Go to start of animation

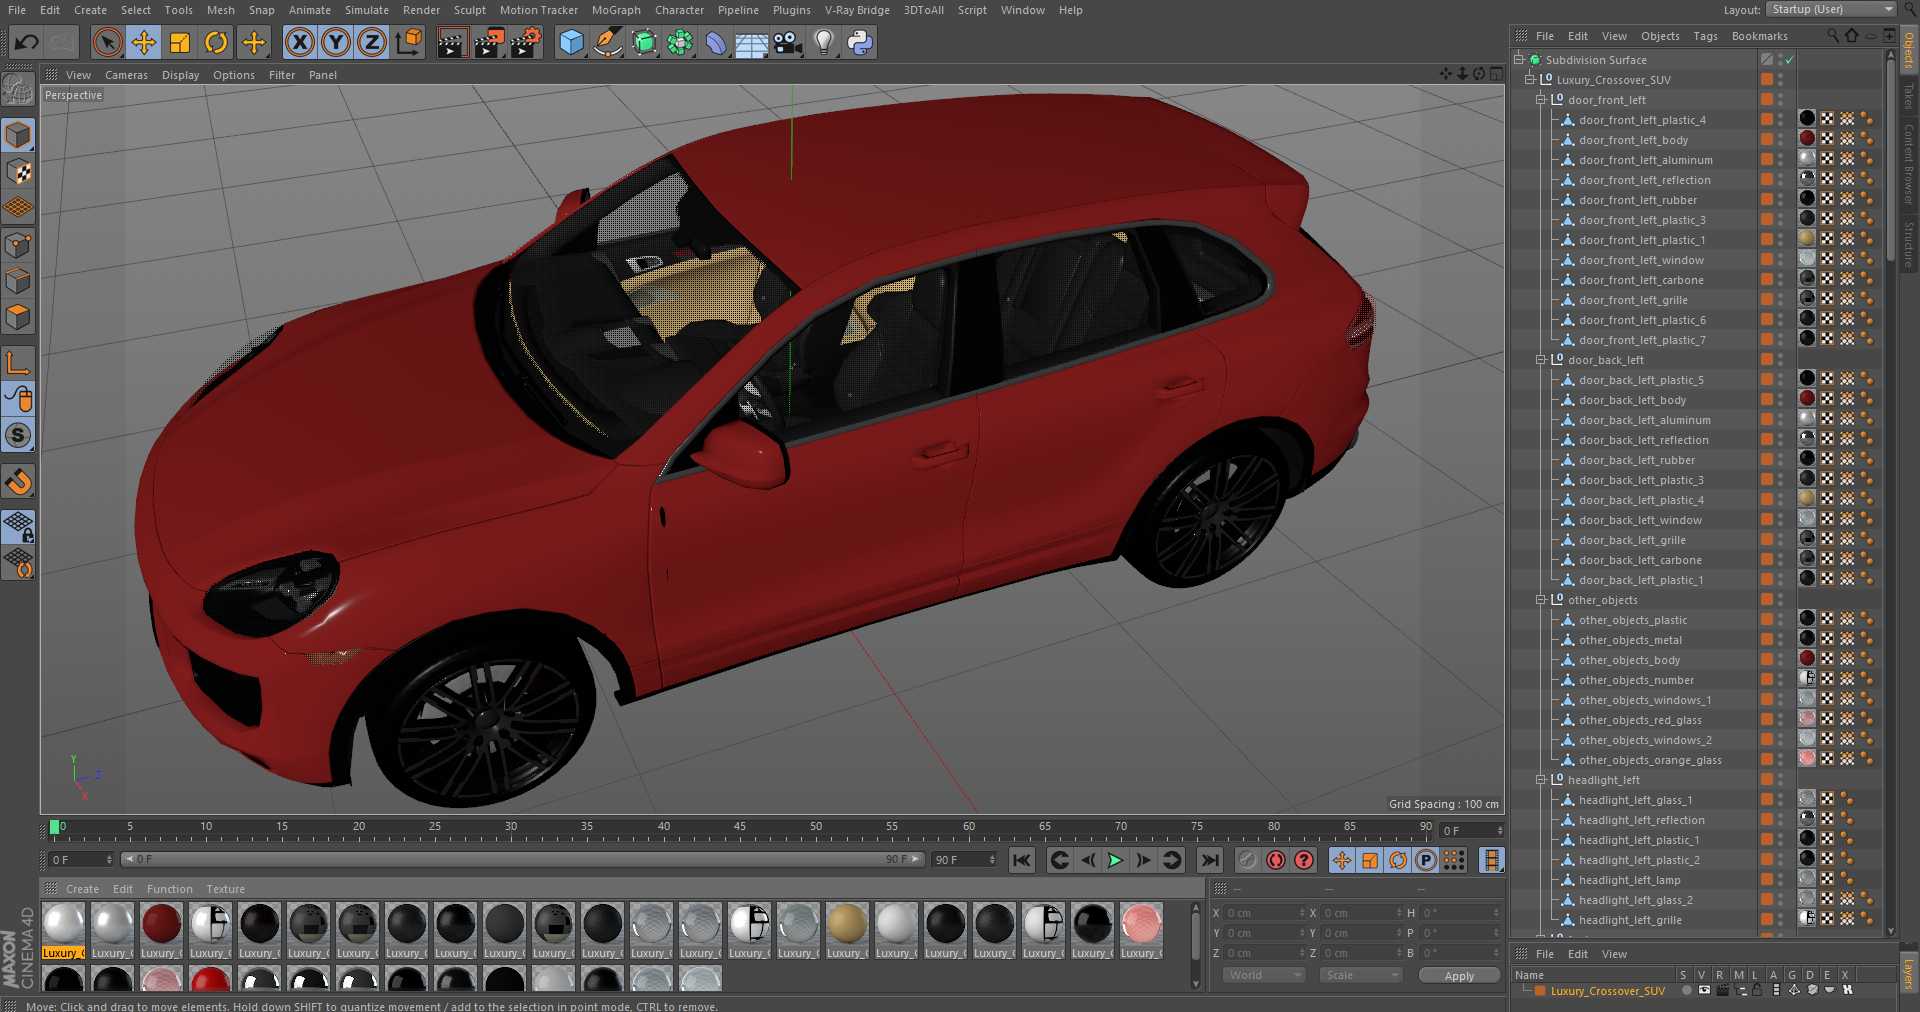click(1021, 860)
